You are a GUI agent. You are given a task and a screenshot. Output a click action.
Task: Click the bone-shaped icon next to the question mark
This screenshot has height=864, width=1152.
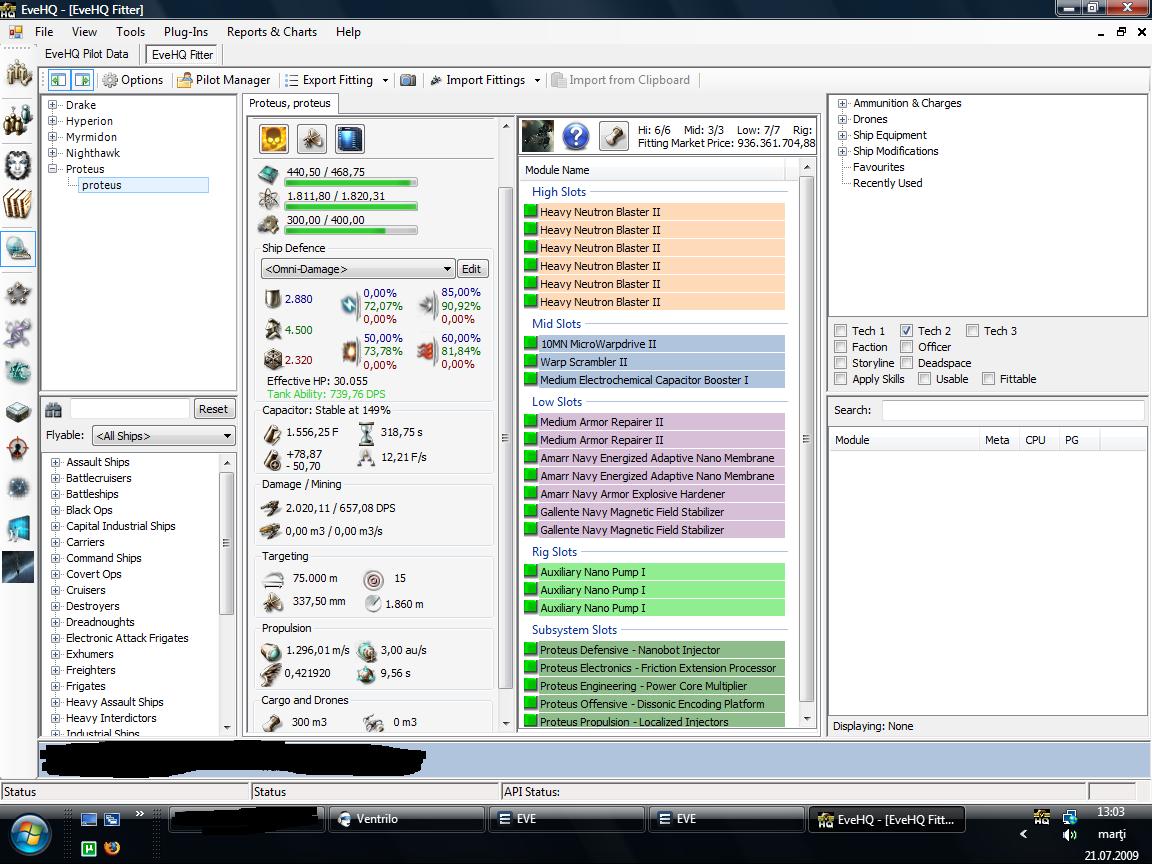pos(613,136)
